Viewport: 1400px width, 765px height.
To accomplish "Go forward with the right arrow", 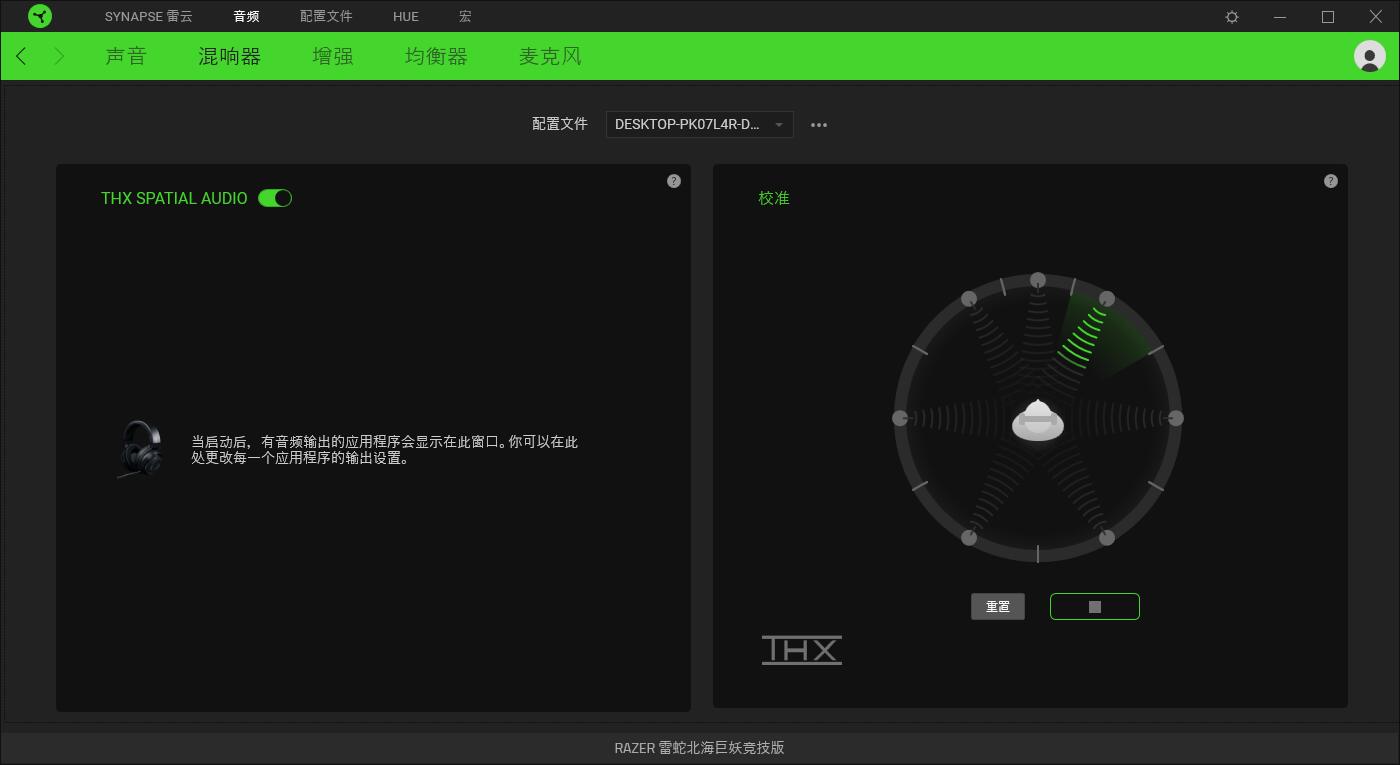I will (59, 56).
